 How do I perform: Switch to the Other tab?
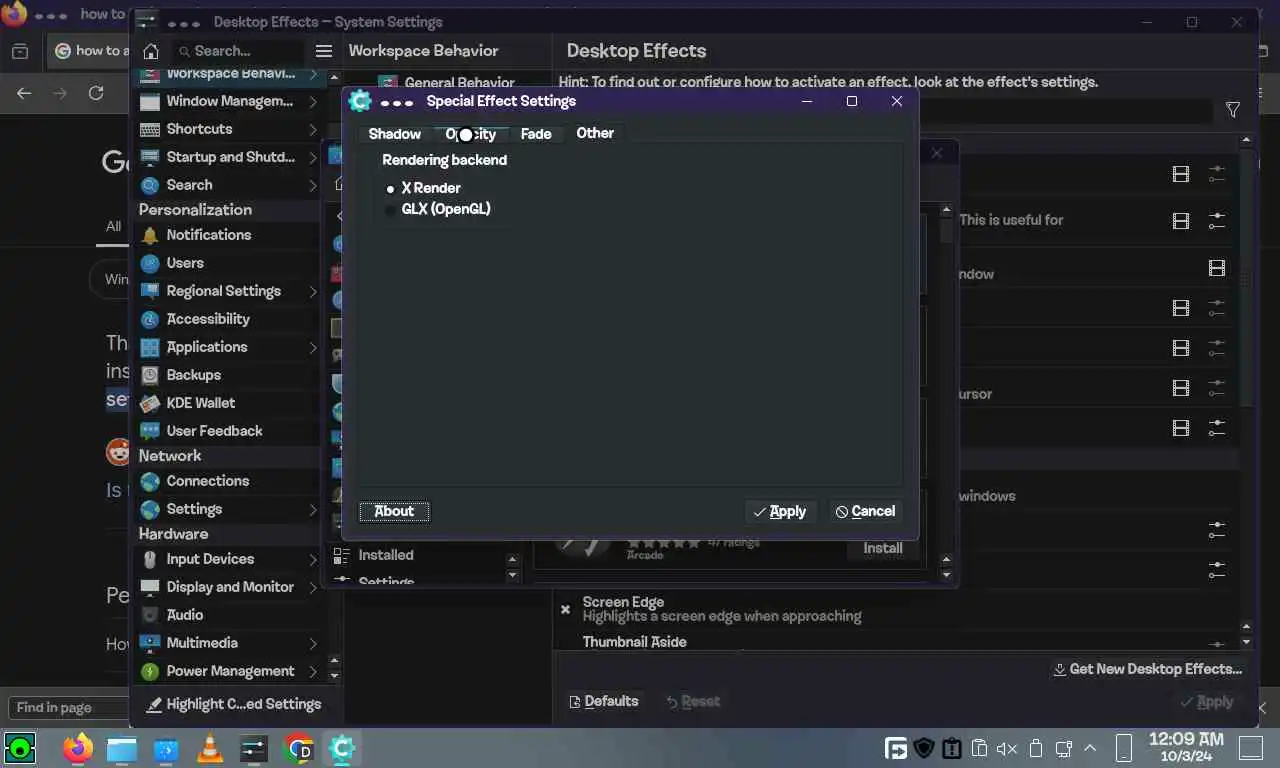pyautogui.click(x=595, y=133)
